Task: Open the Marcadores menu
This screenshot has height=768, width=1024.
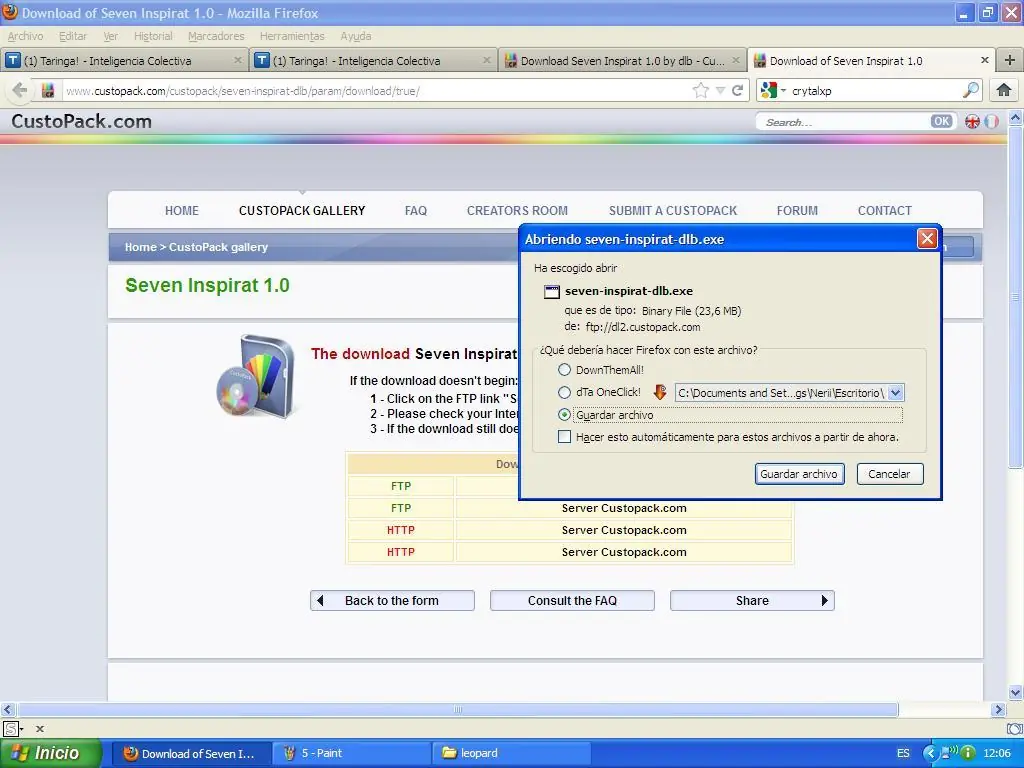Action: [216, 36]
